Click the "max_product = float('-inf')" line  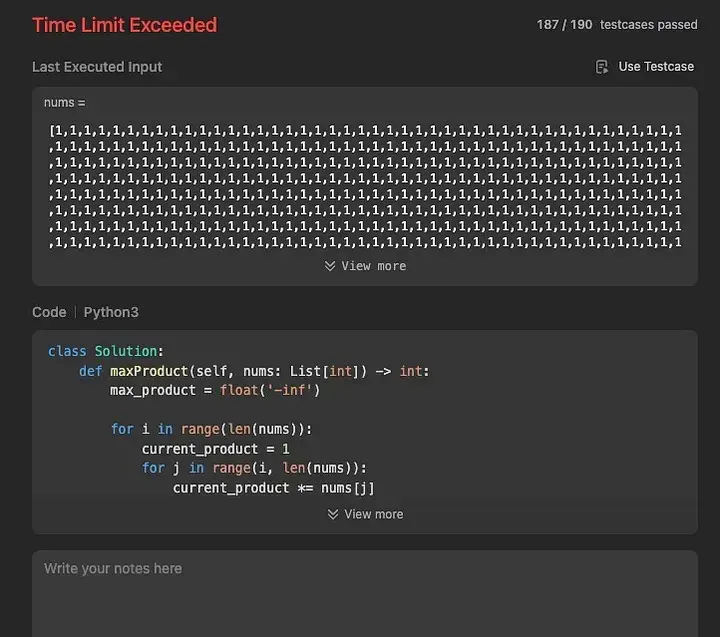[x=215, y=390]
